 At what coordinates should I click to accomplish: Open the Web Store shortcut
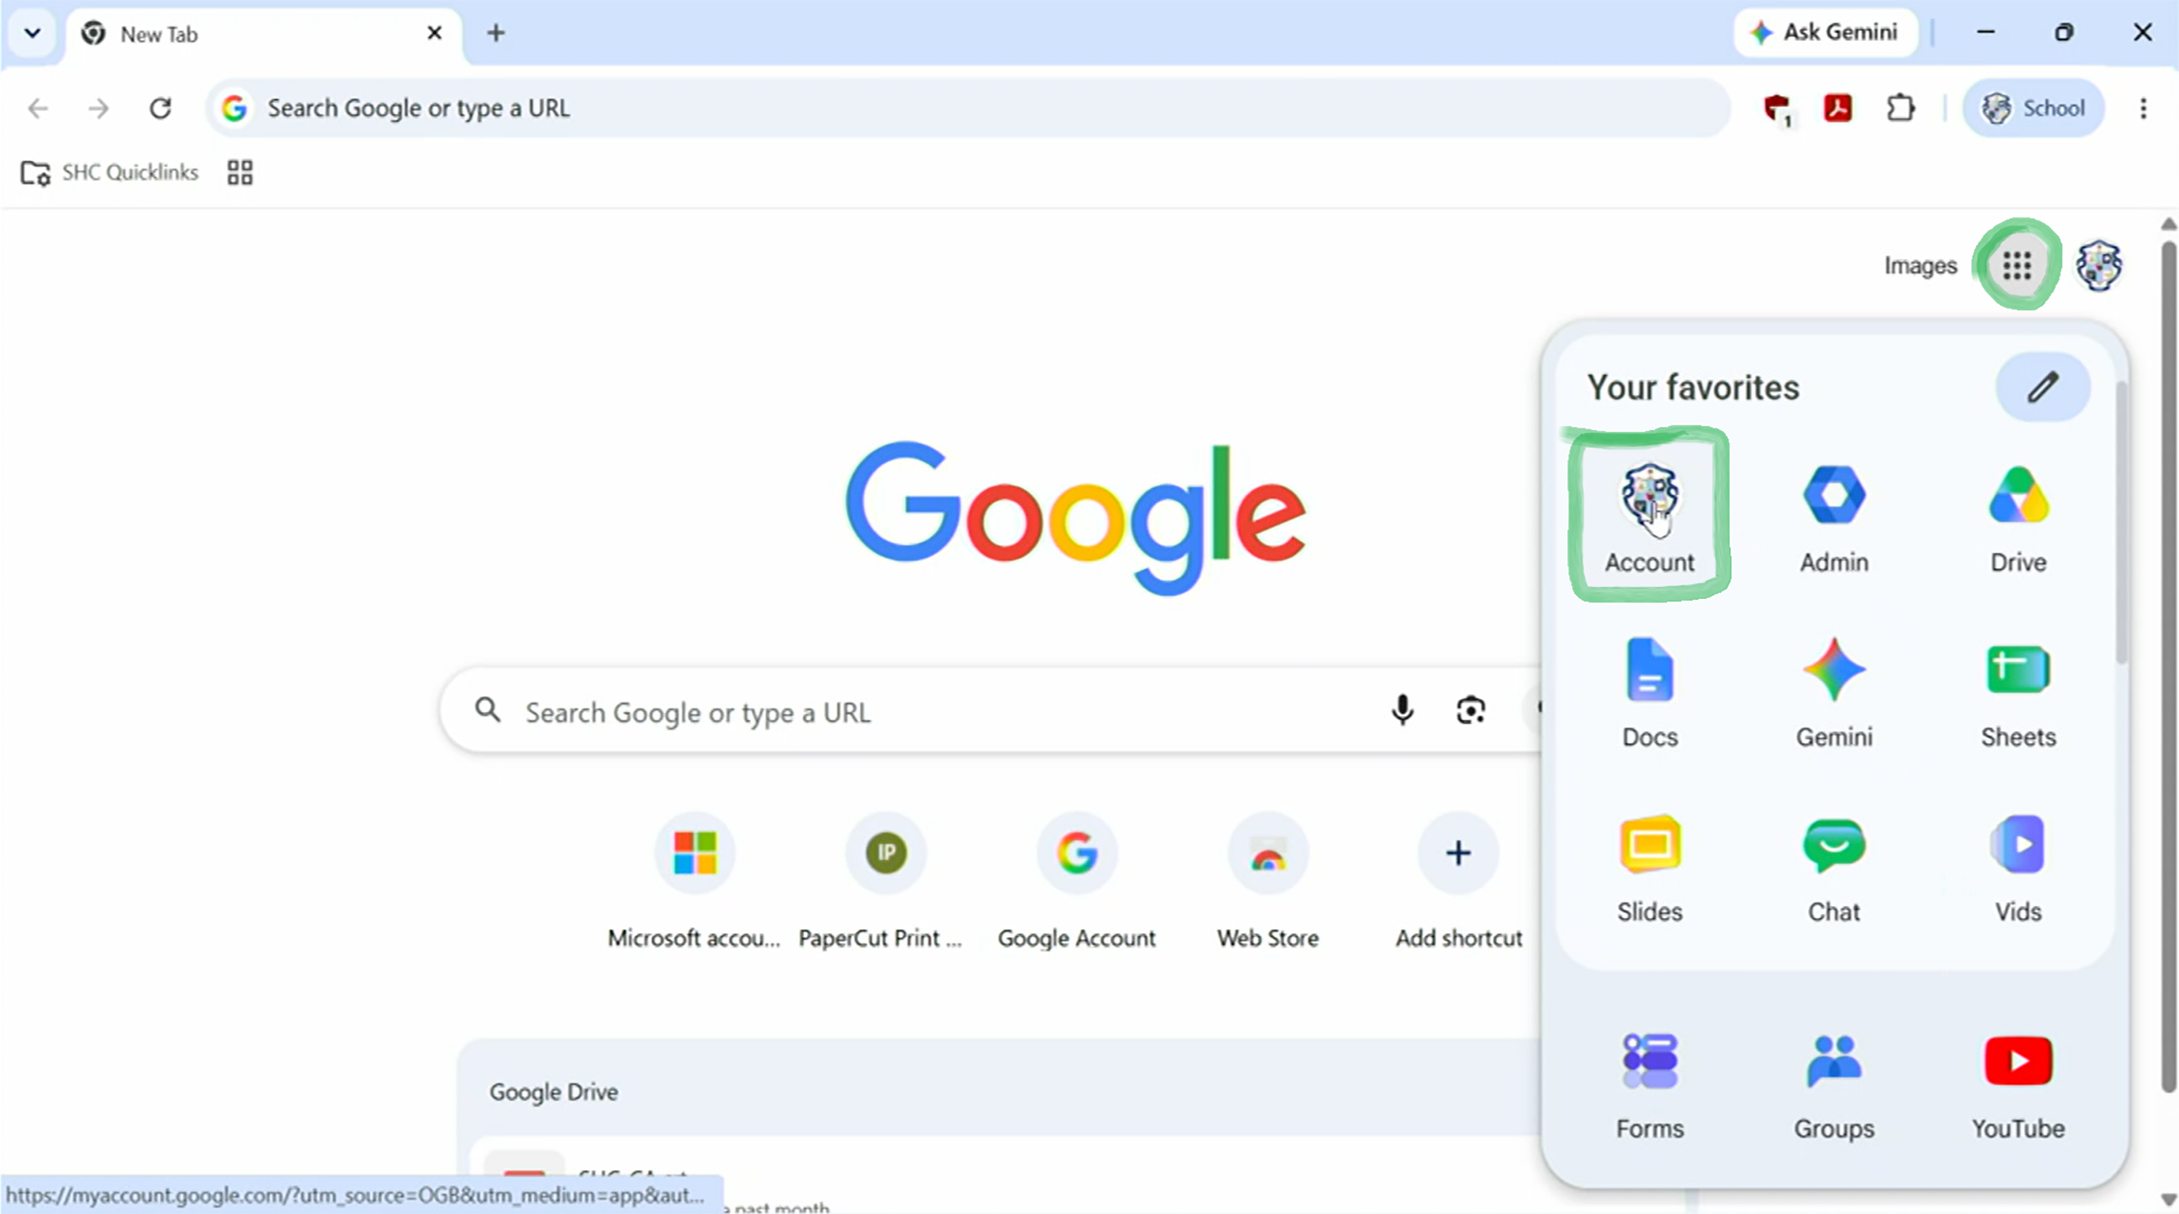(x=1267, y=882)
